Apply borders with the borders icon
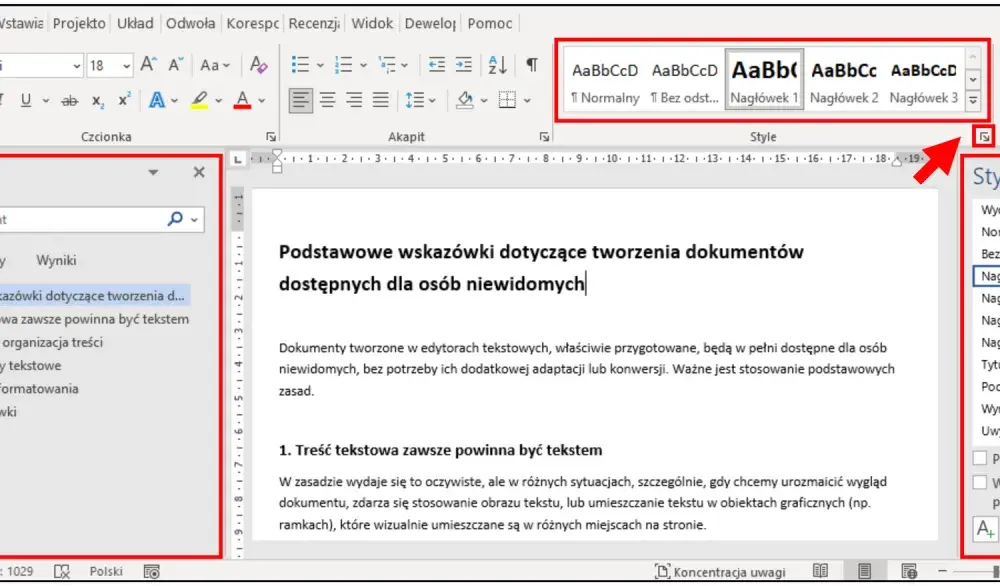This screenshot has width=1000, height=586. click(507, 100)
